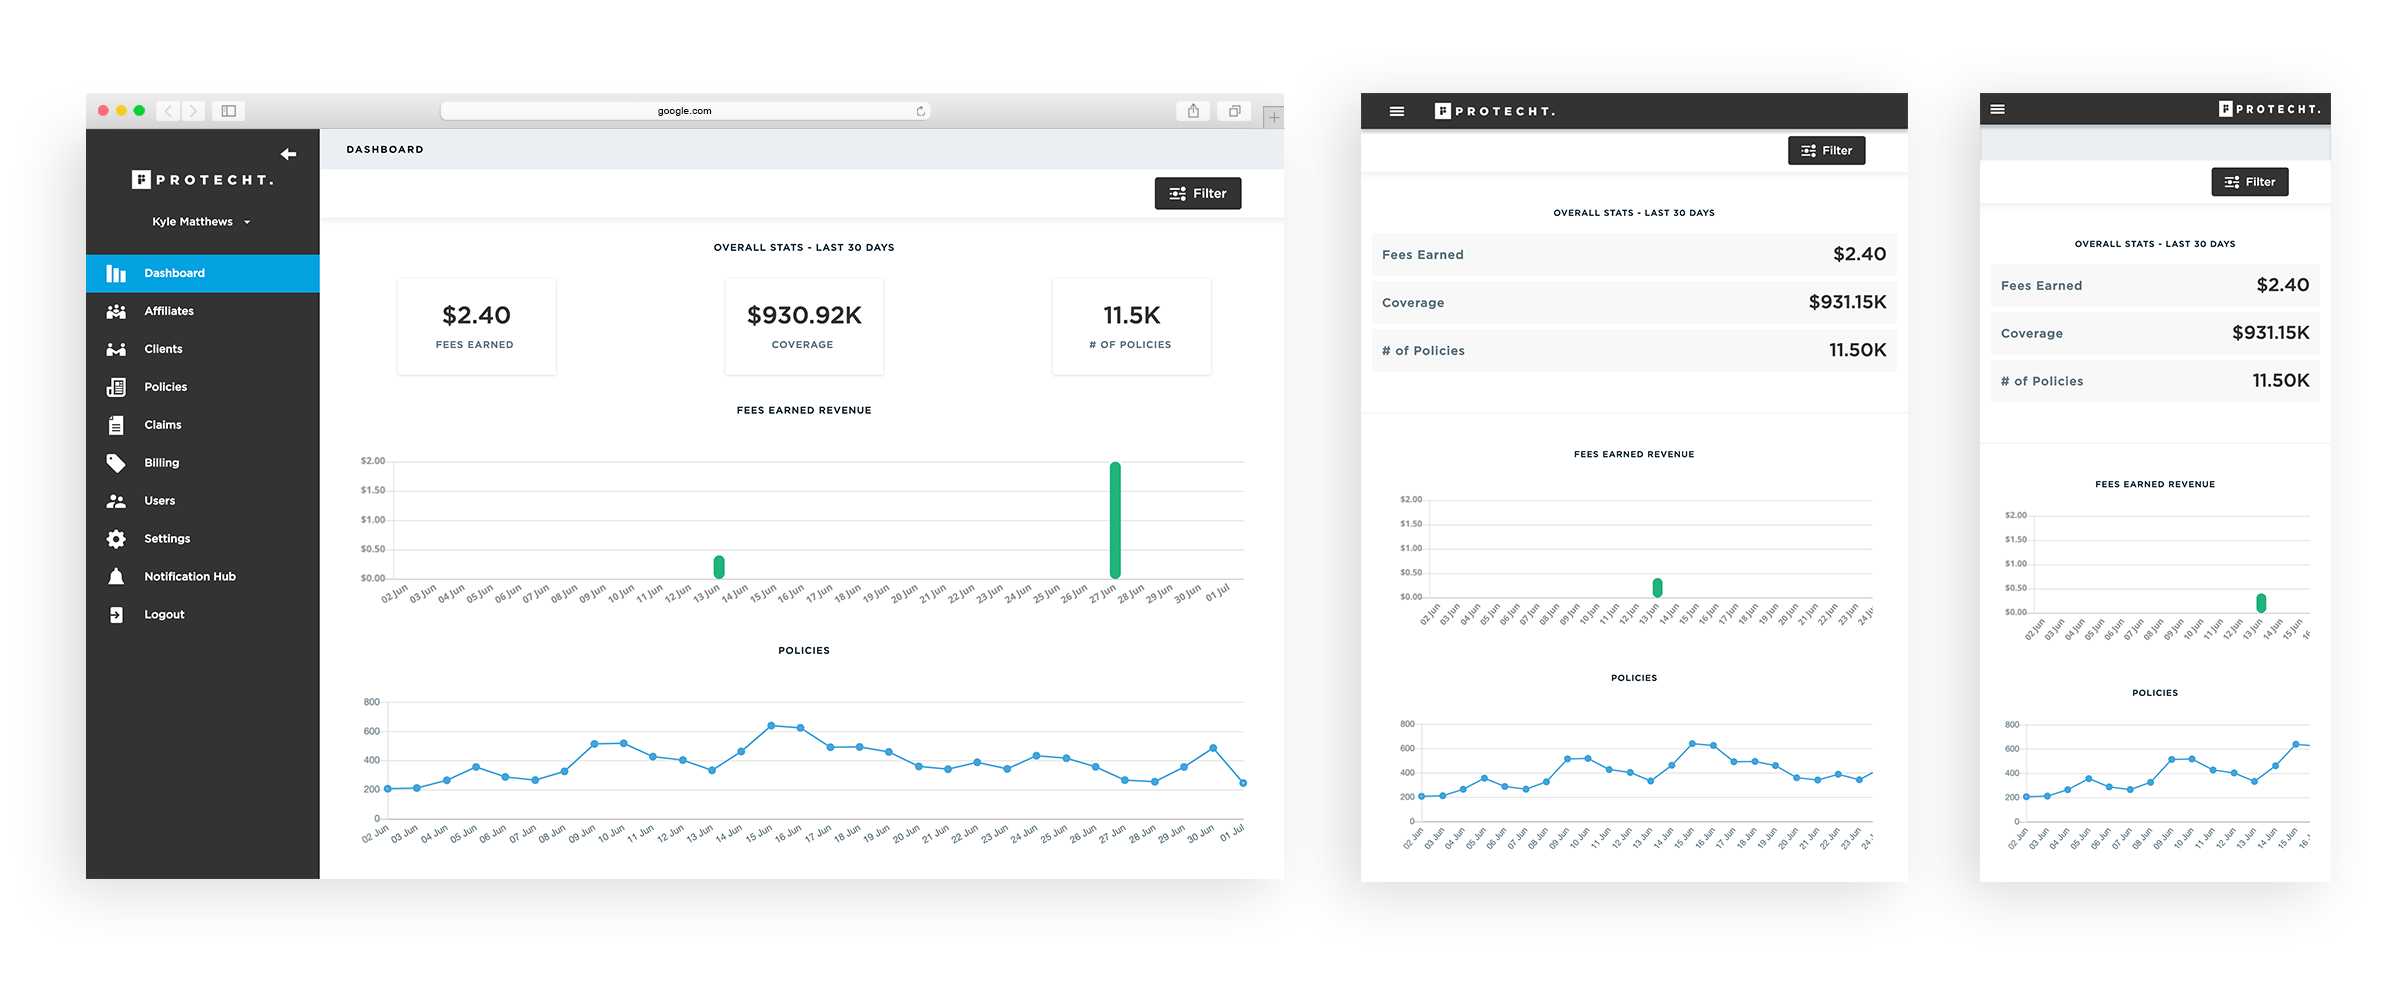Click the Dashboard bar-chart icon in sidebar
Image resolution: width=2400 pixels, height=994 pixels.
click(x=116, y=273)
